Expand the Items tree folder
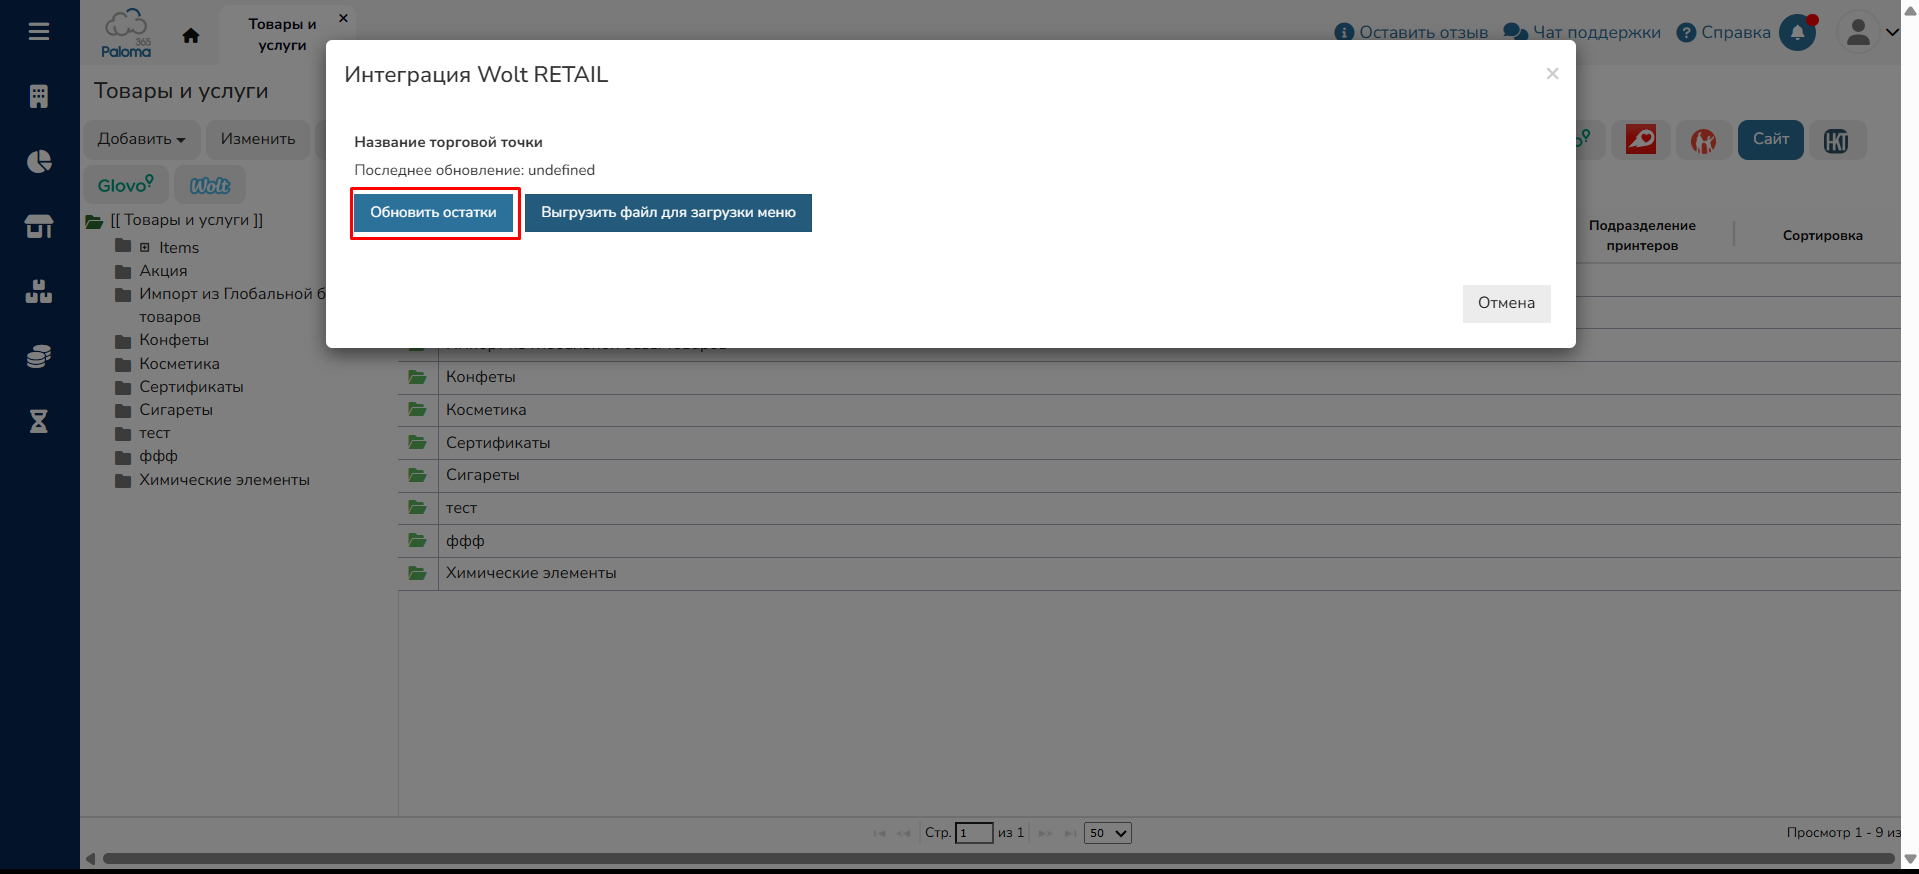 [145, 247]
